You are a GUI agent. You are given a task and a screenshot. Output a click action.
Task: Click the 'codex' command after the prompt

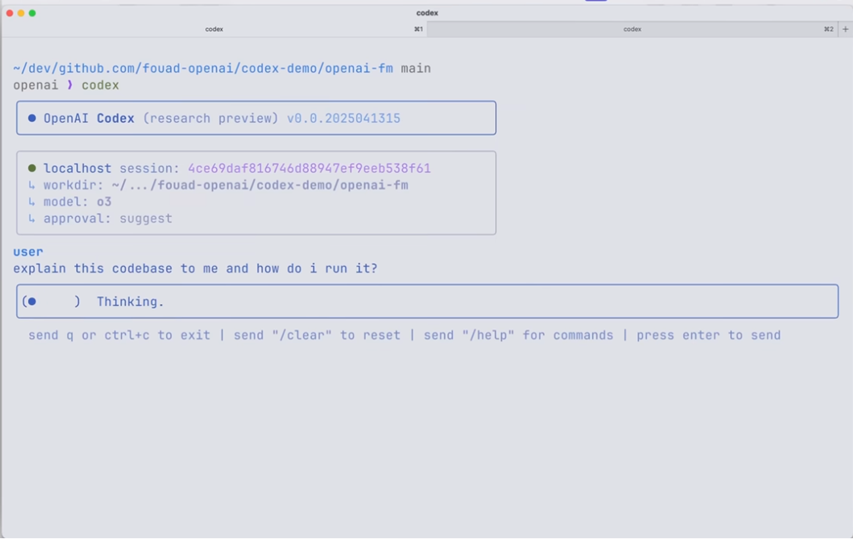(100, 85)
